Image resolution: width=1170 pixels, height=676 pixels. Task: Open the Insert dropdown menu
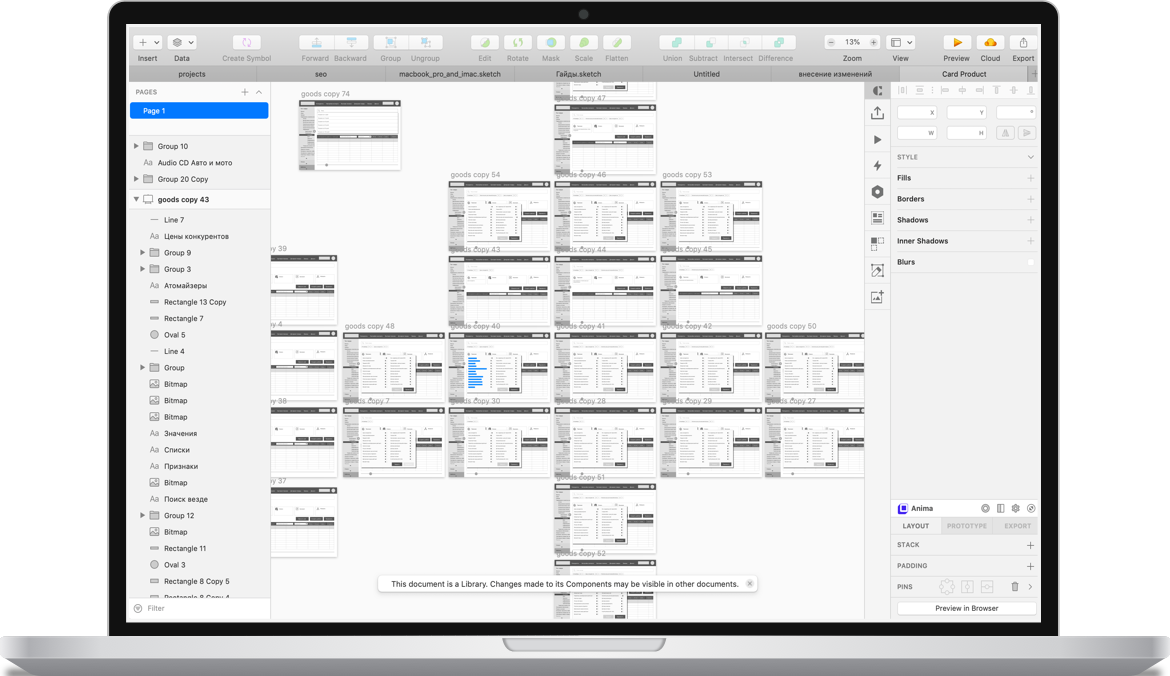click(x=148, y=43)
